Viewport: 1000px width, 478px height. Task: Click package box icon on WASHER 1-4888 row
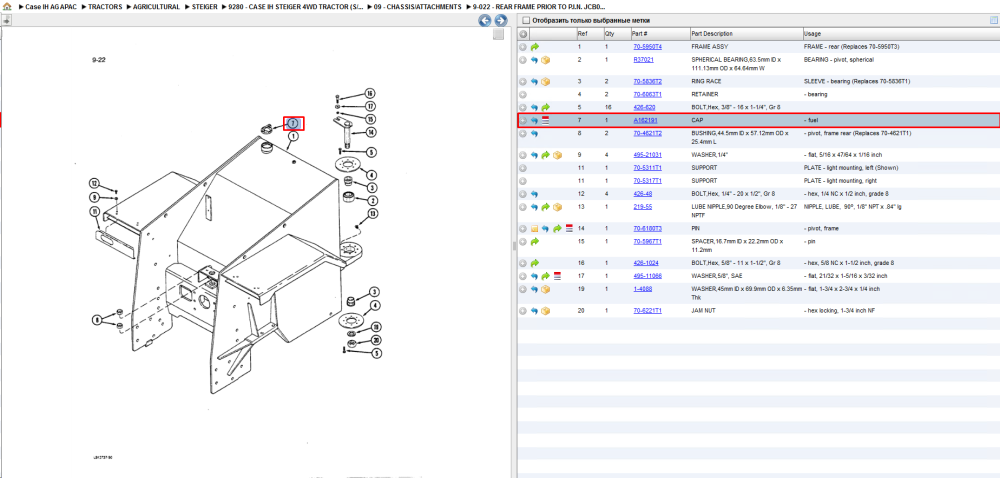pos(546,289)
